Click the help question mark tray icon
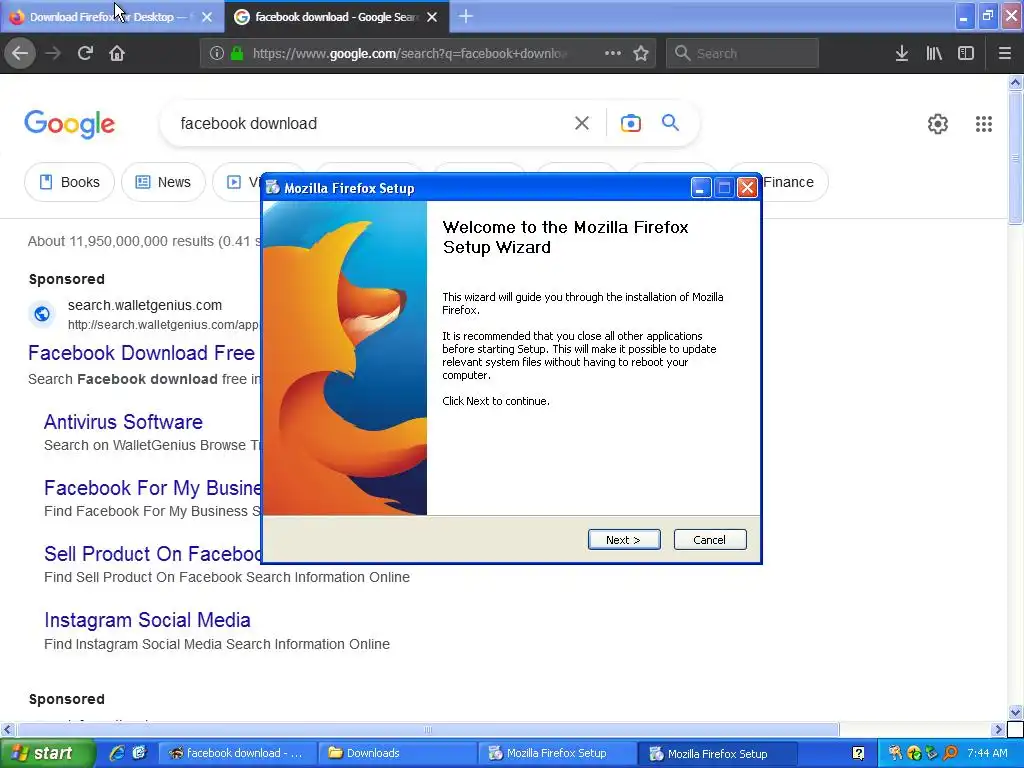1024x768 pixels. (858, 754)
